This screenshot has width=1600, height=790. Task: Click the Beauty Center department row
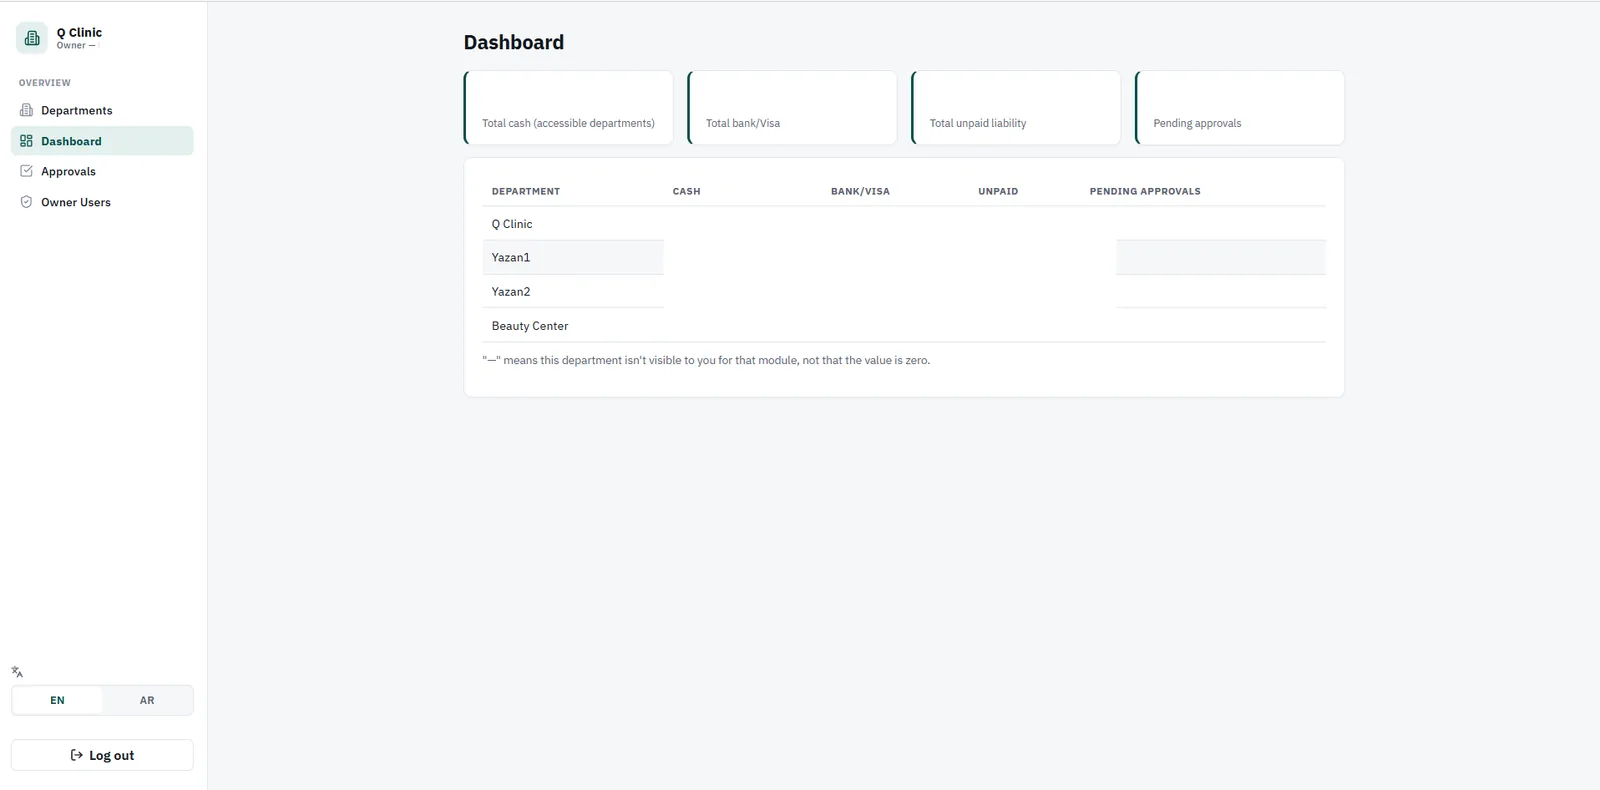(904, 325)
